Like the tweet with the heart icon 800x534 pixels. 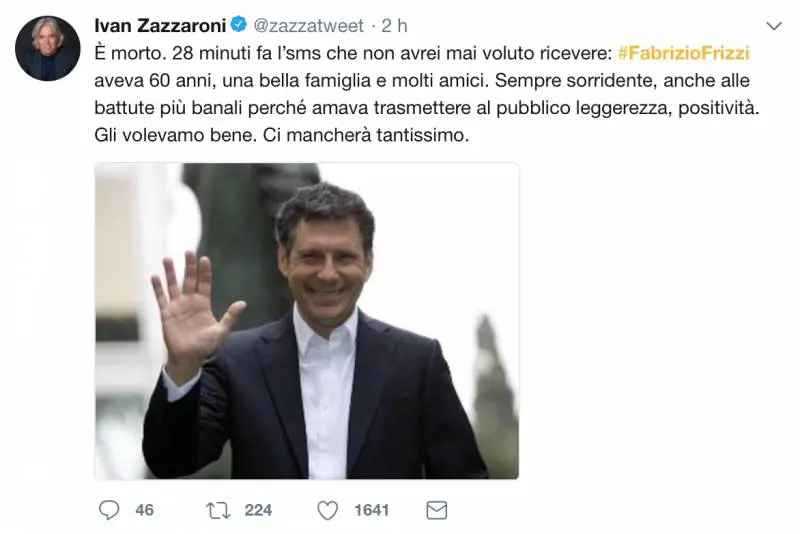(x=328, y=510)
